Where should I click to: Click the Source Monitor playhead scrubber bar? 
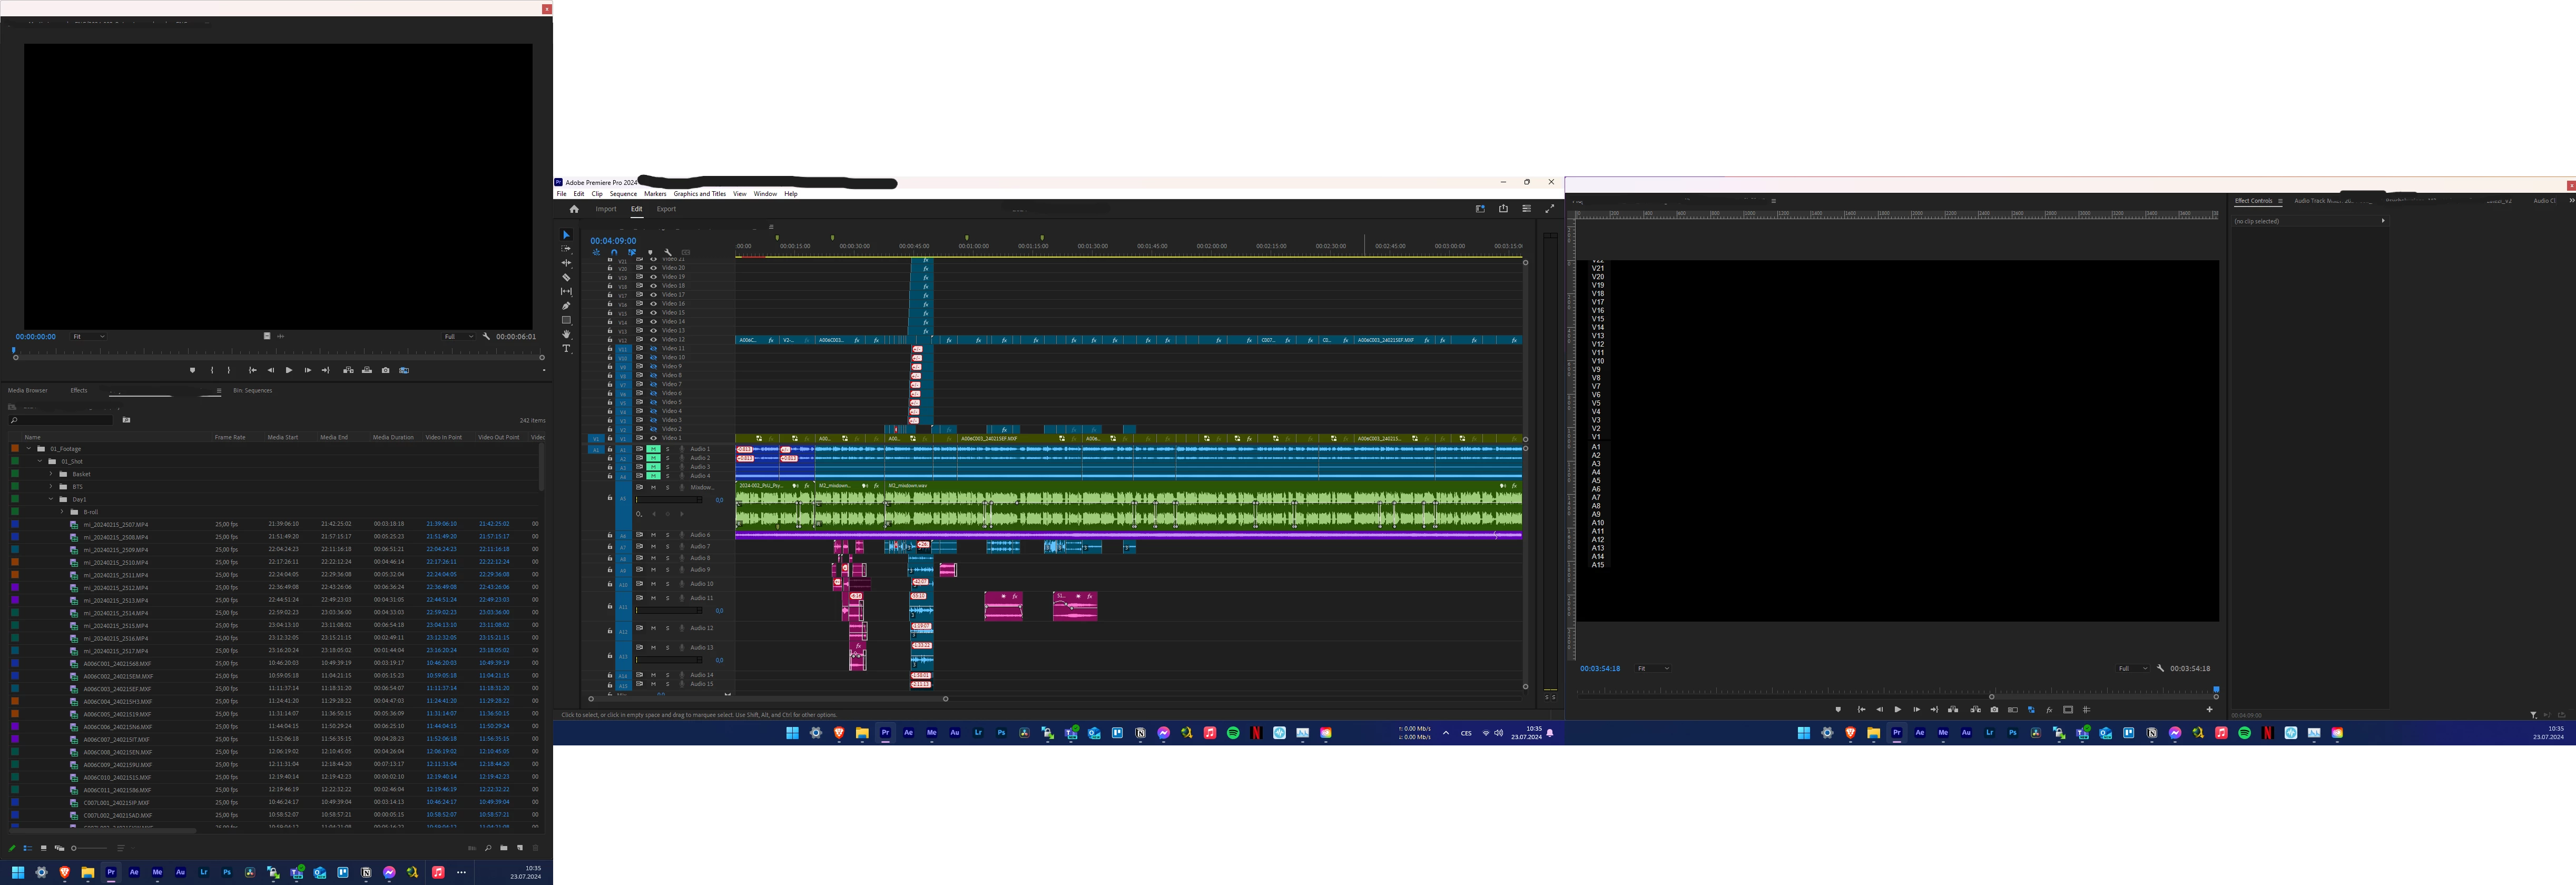click(x=278, y=350)
